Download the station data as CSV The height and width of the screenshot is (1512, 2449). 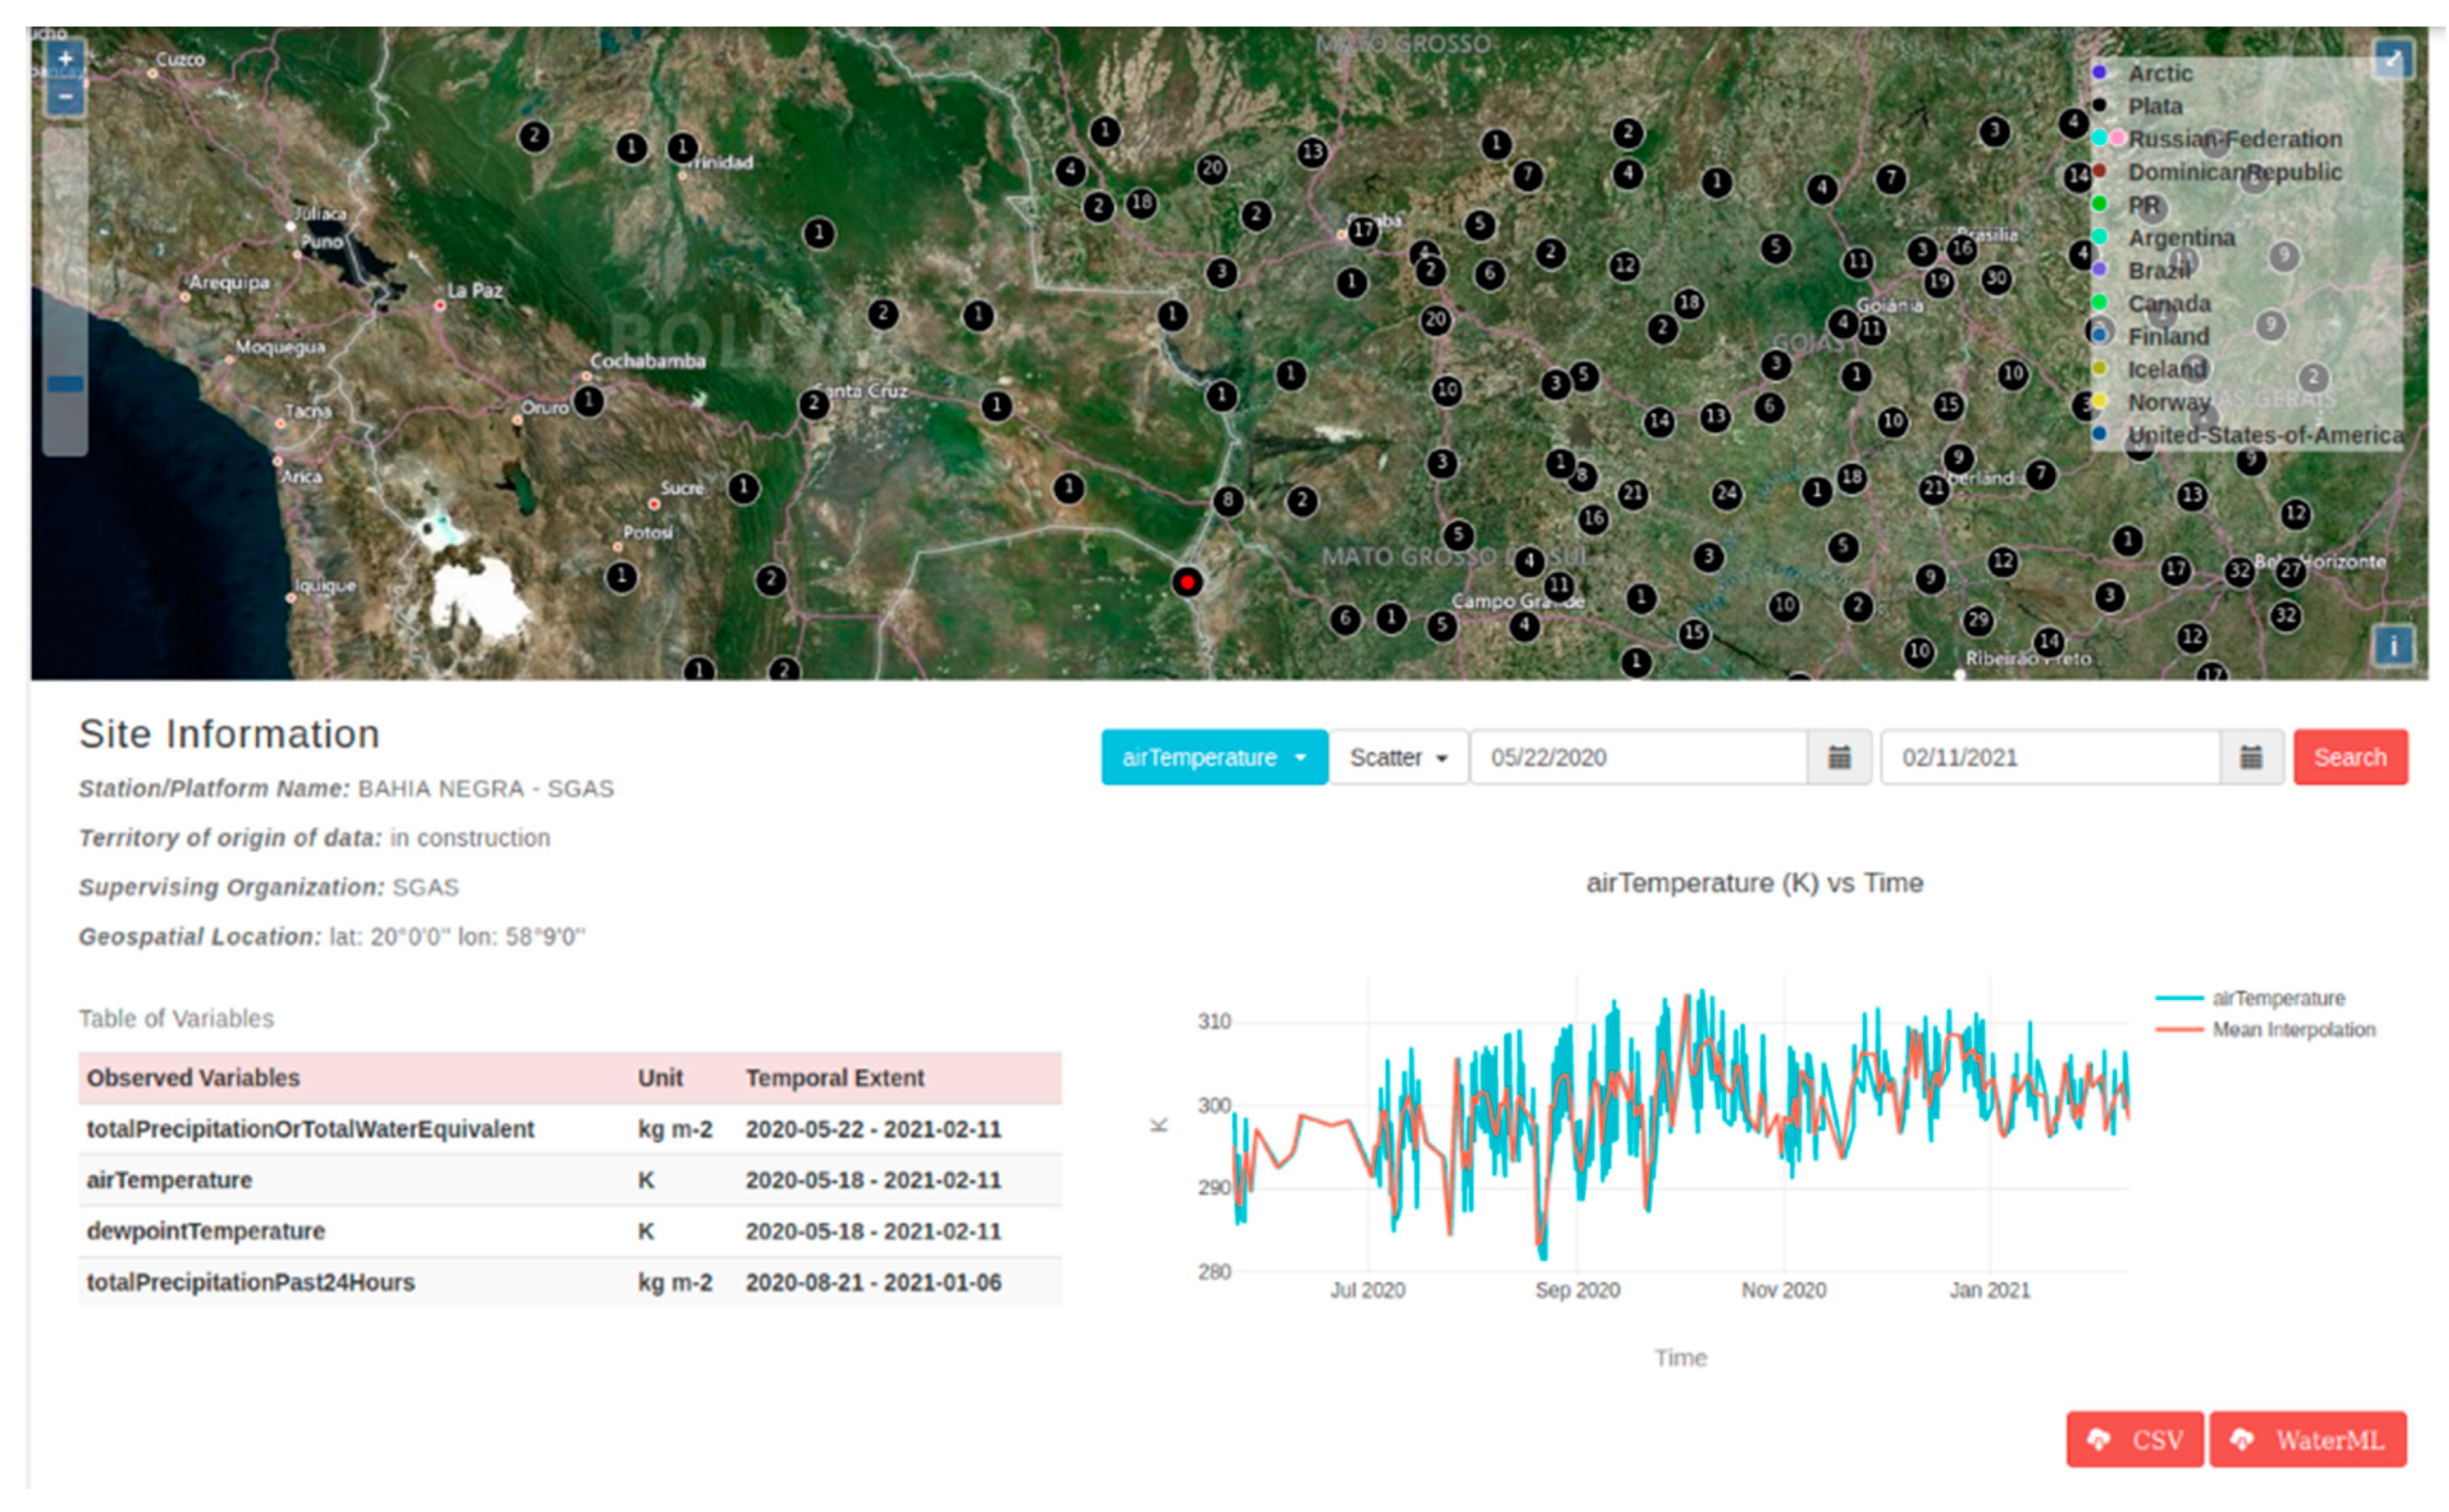[x=2134, y=1439]
